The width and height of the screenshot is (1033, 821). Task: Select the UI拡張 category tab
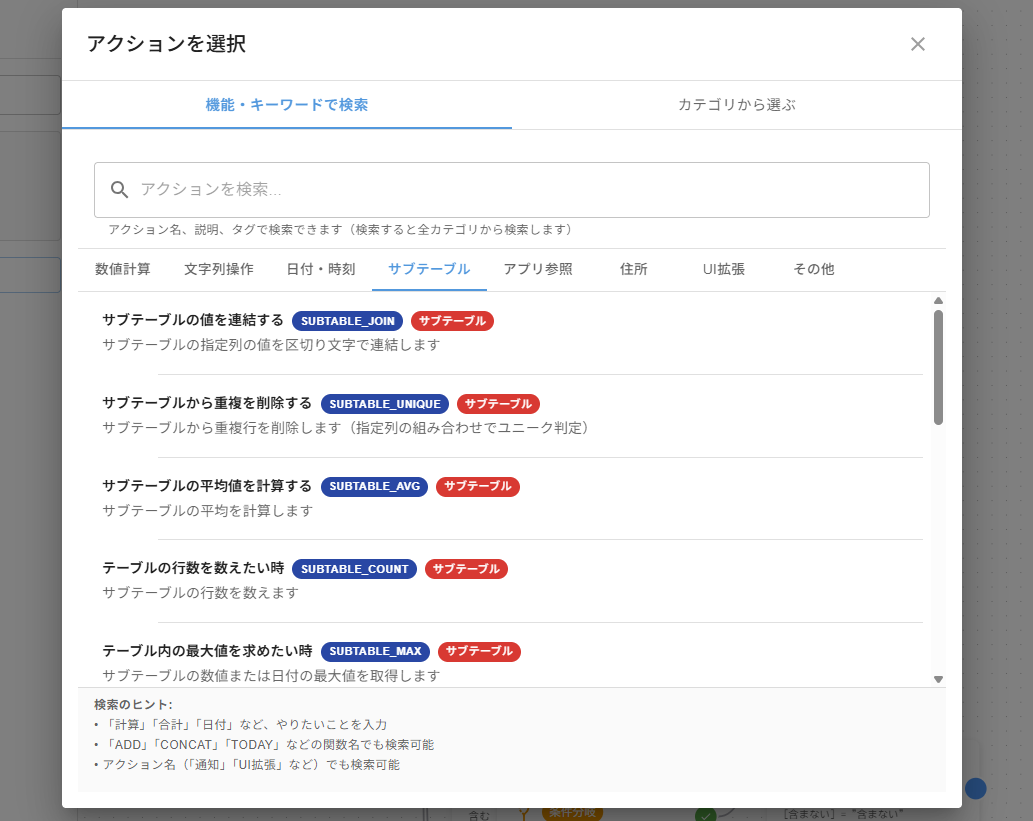pyautogui.click(x=723, y=269)
